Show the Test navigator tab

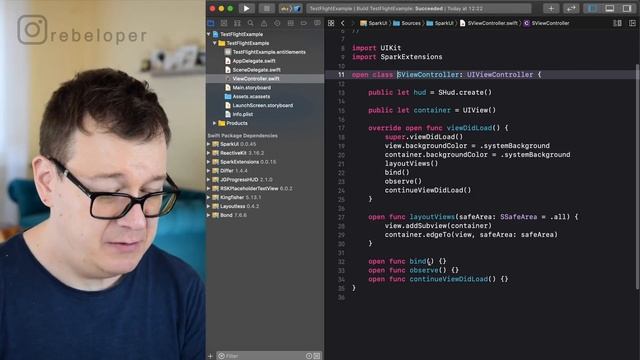coord(277,23)
